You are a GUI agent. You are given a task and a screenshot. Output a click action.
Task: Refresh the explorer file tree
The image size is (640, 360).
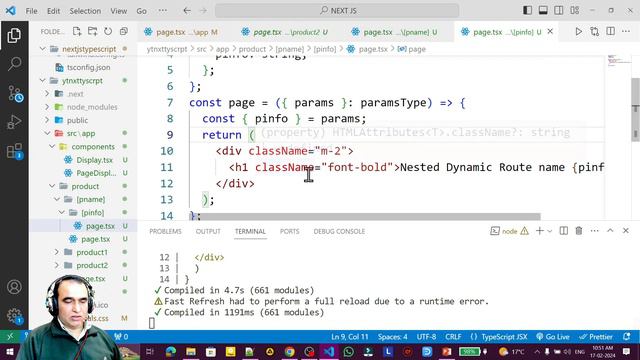coord(108,31)
